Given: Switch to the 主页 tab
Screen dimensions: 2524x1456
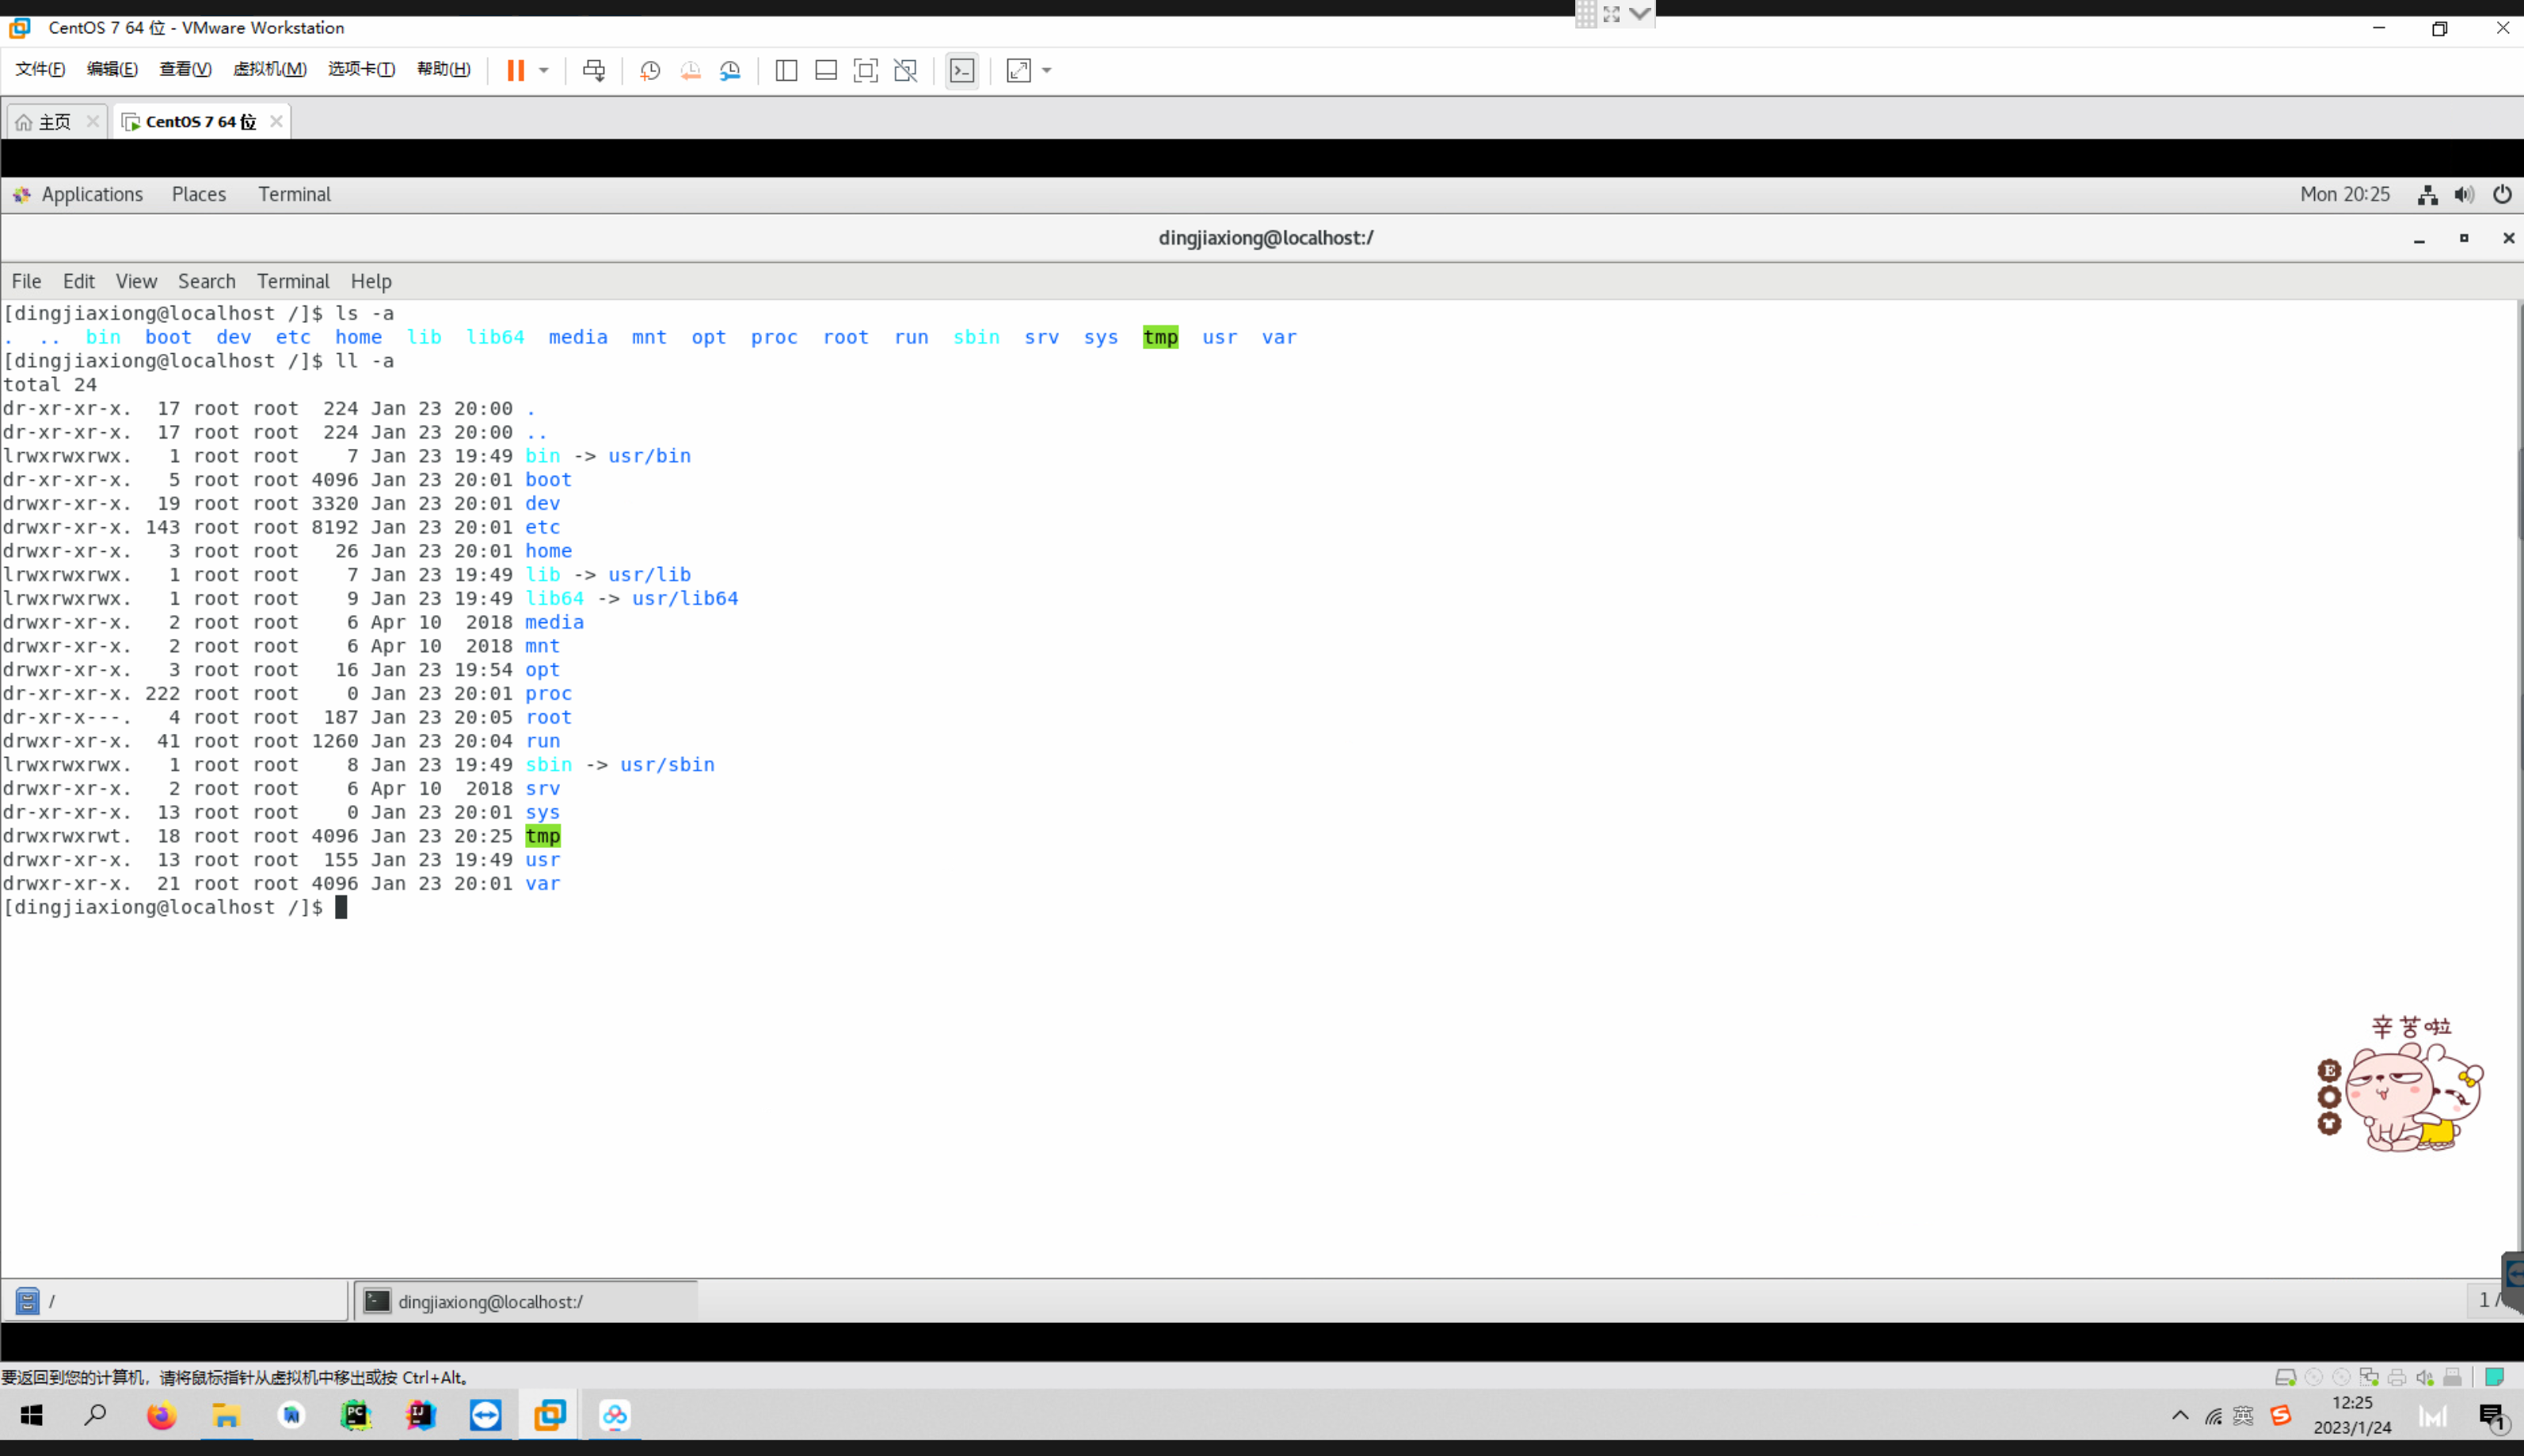Looking at the screenshot, I should pyautogui.click(x=55, y=121).
